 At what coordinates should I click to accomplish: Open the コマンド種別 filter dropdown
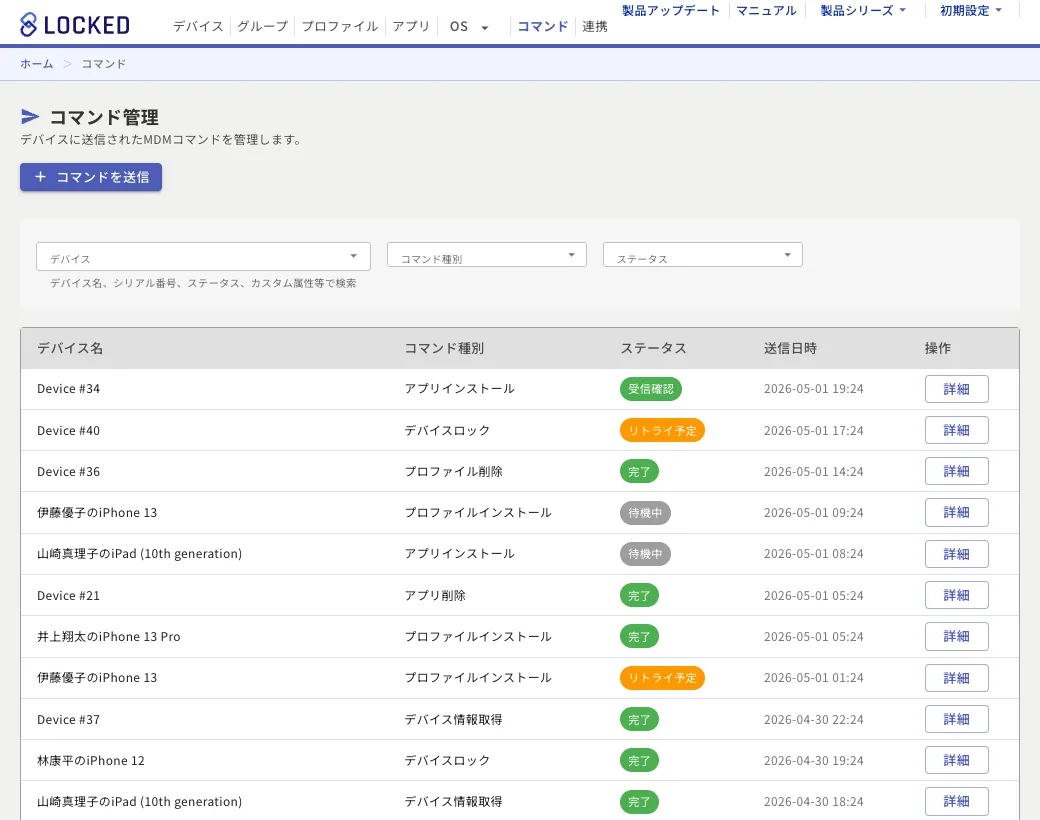click(486, 255)
